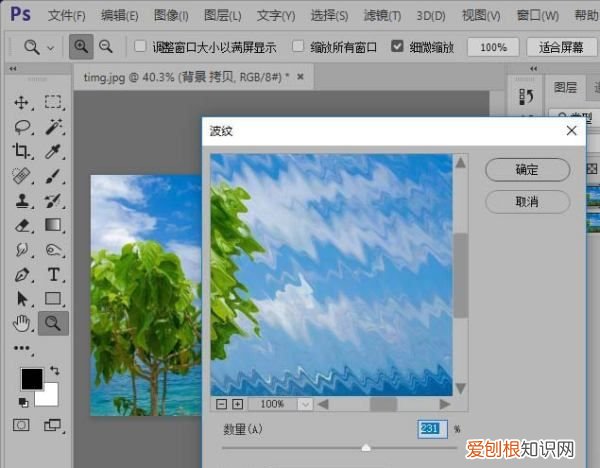
Task: Change the screen mode
Action: pos(52,425)
